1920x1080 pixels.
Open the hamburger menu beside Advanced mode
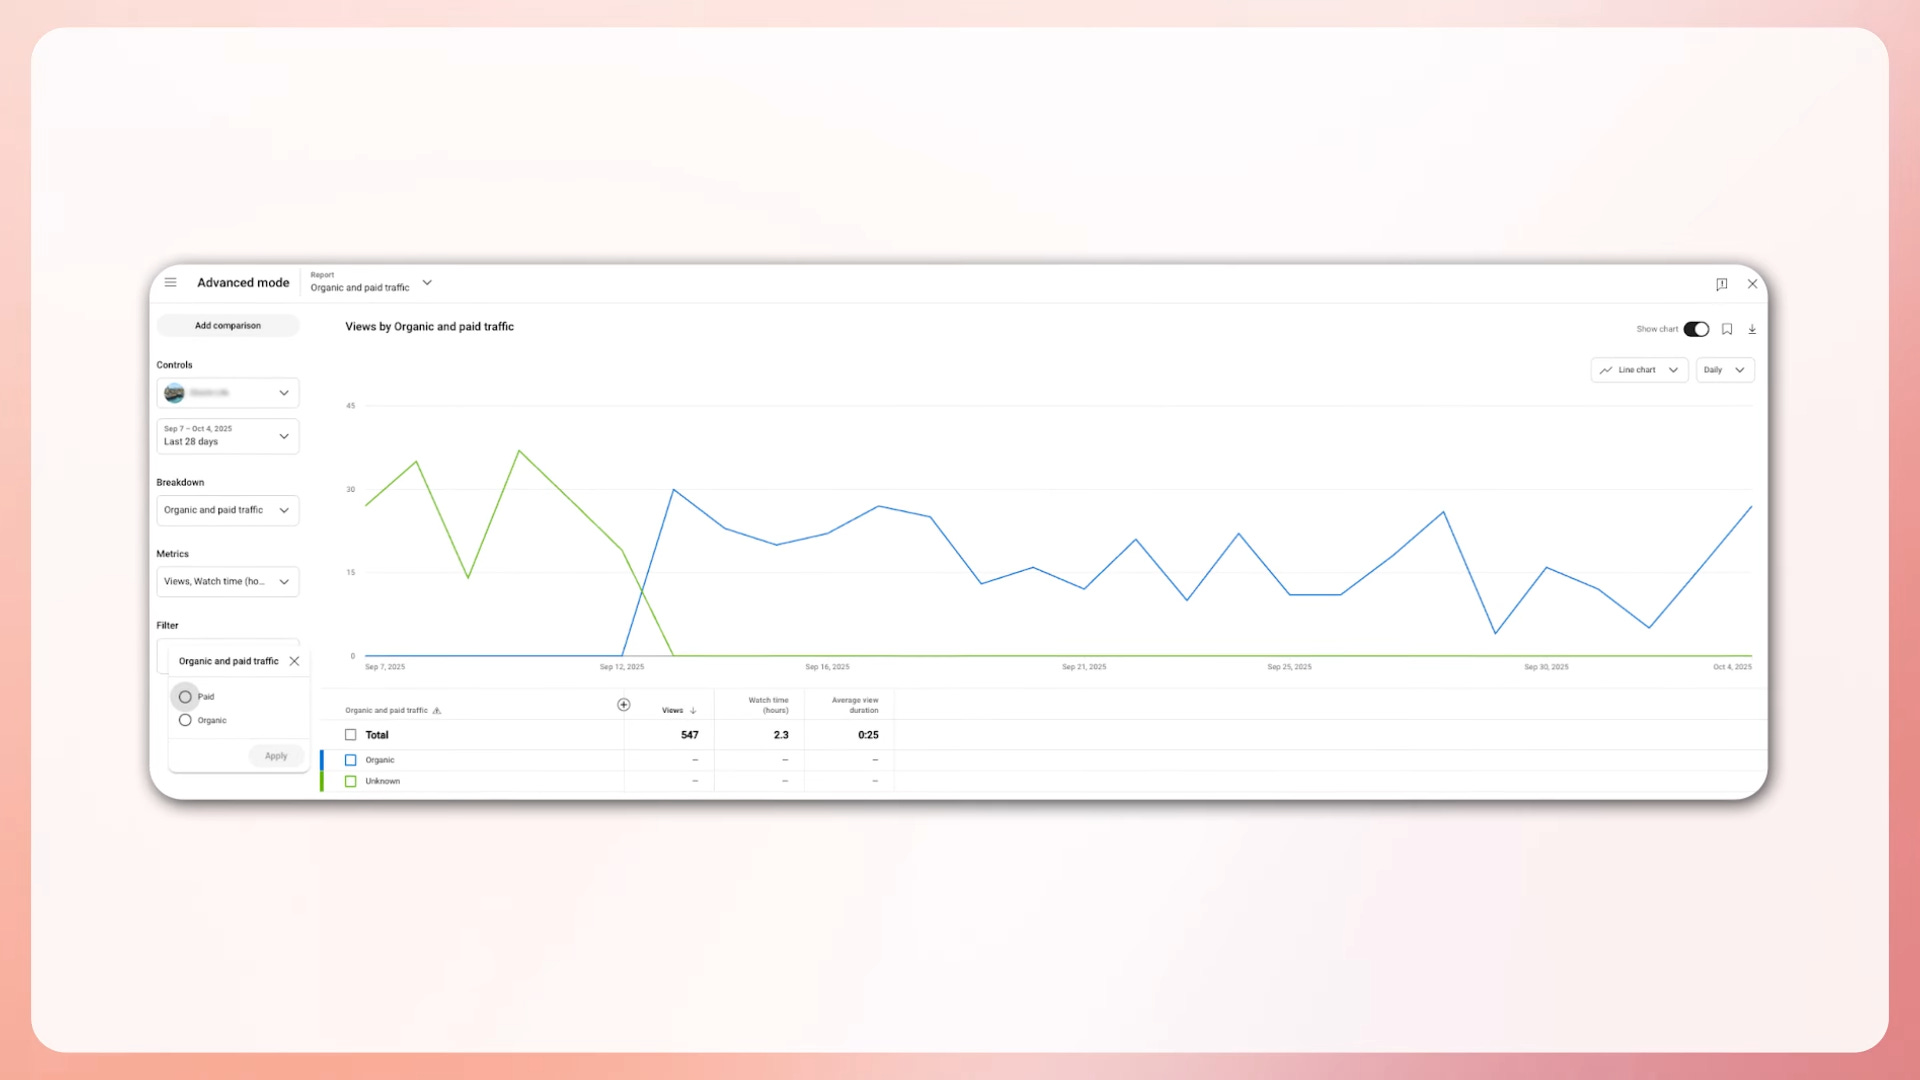171,283
